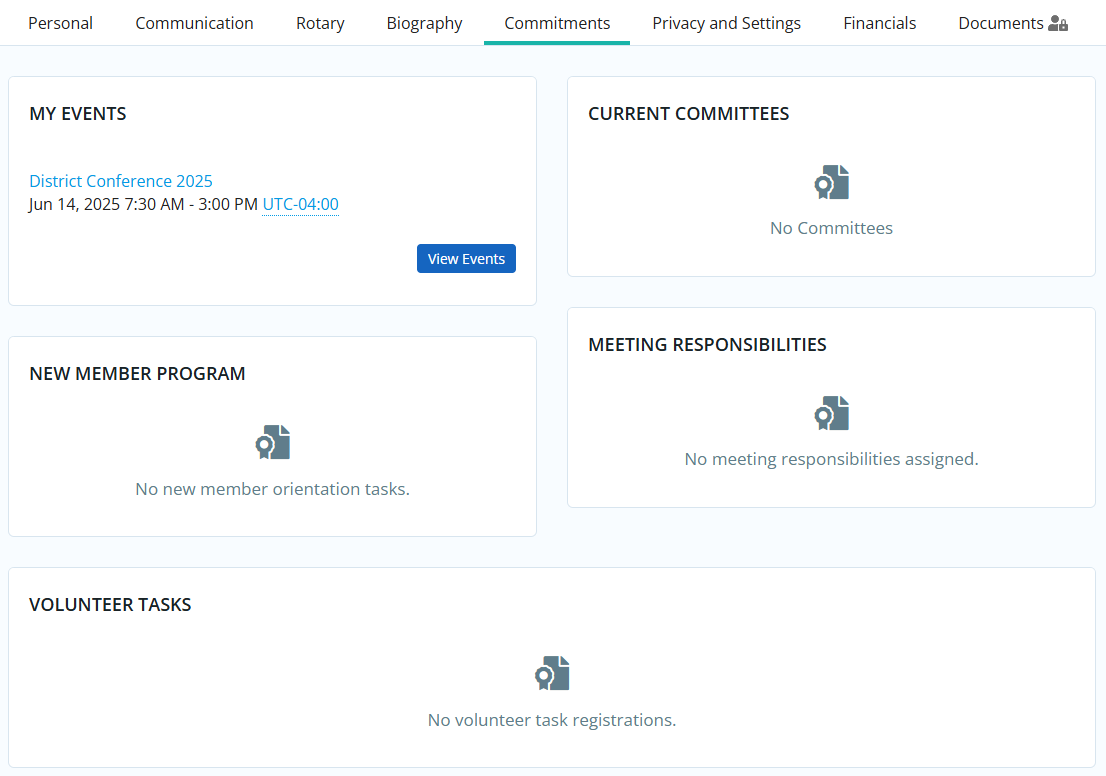
Task: Click the UTC-04:00 timezone link
Action: tap(300, 204)
